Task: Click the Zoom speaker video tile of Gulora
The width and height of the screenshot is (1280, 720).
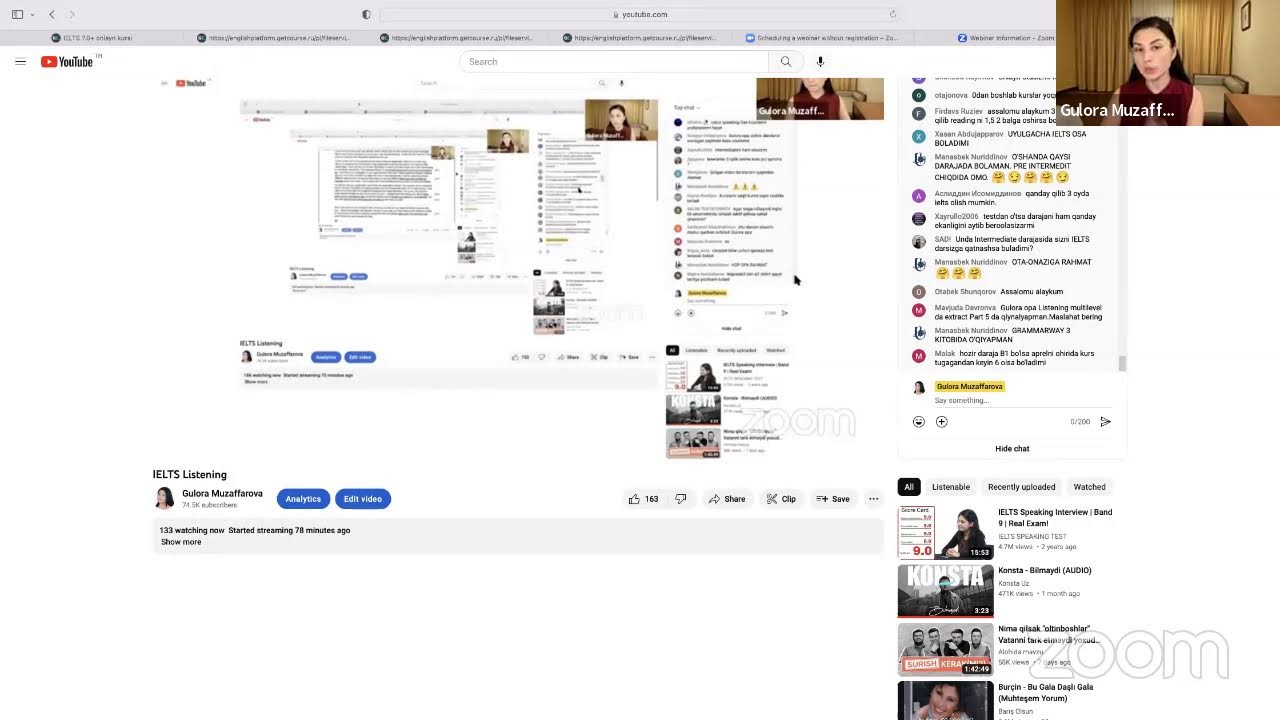Action: [1167, 62]
